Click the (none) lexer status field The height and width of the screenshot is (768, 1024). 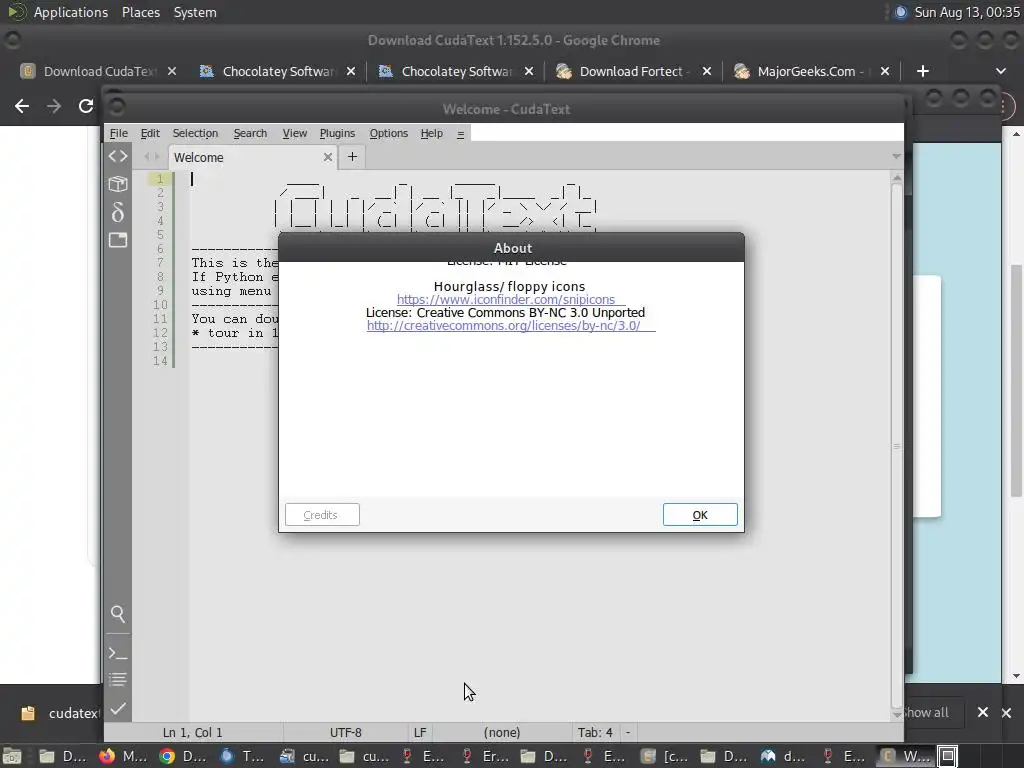pyautogui.click(x=502, y=733)
